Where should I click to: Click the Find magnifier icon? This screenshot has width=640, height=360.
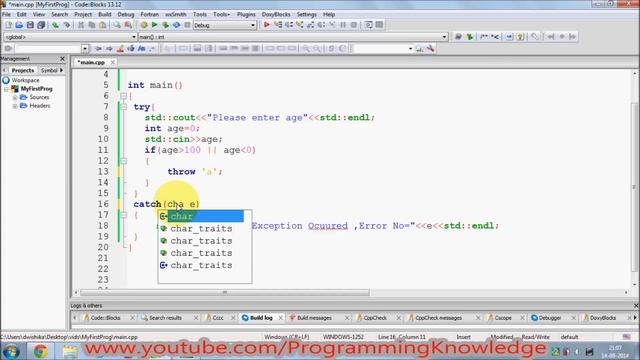[x=117, y=25]
